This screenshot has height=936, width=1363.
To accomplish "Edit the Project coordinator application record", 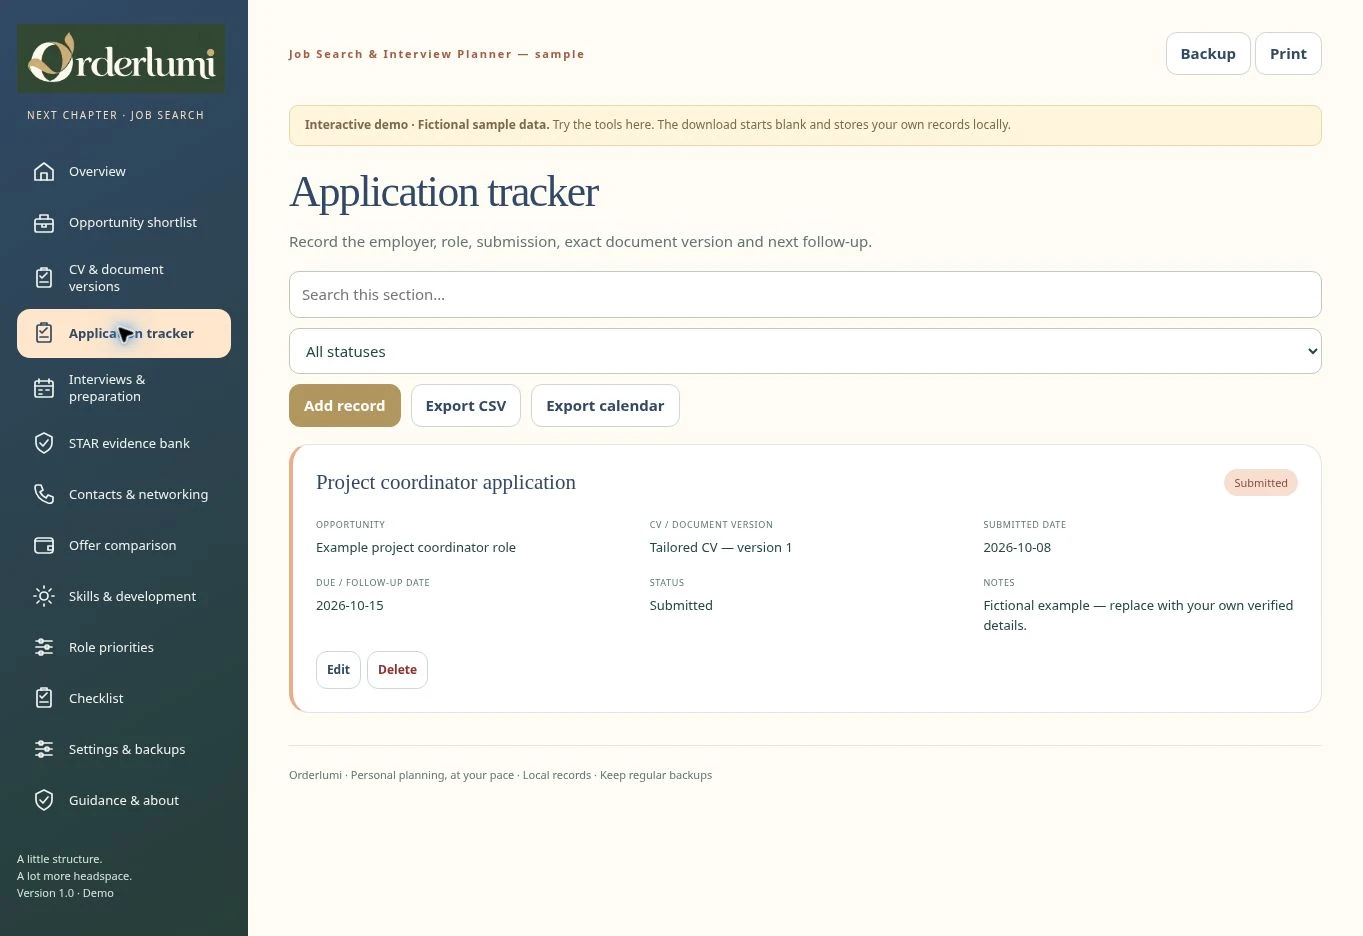I will click(338, 670).
